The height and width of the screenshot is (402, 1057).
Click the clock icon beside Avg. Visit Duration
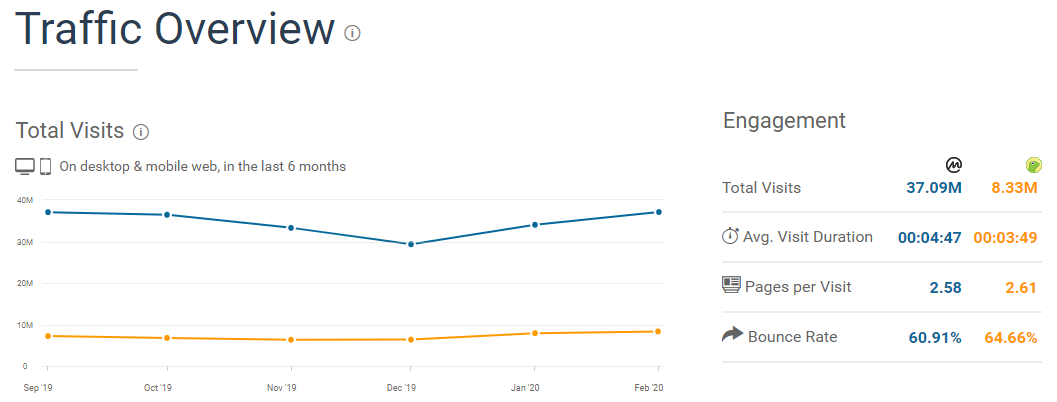tap(730, 237)
